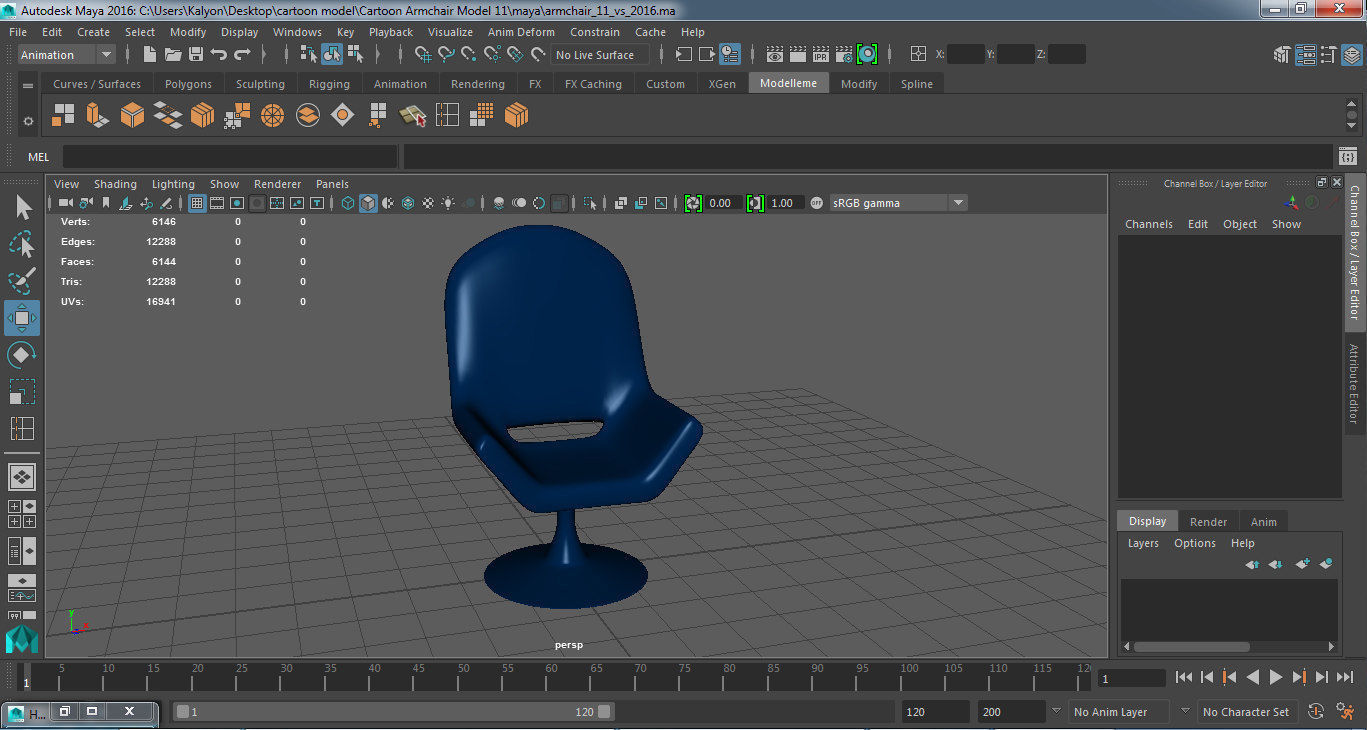Click the bookmark icon in viewport toolbar
1367x730 pixels.
[x=105, y=203]
